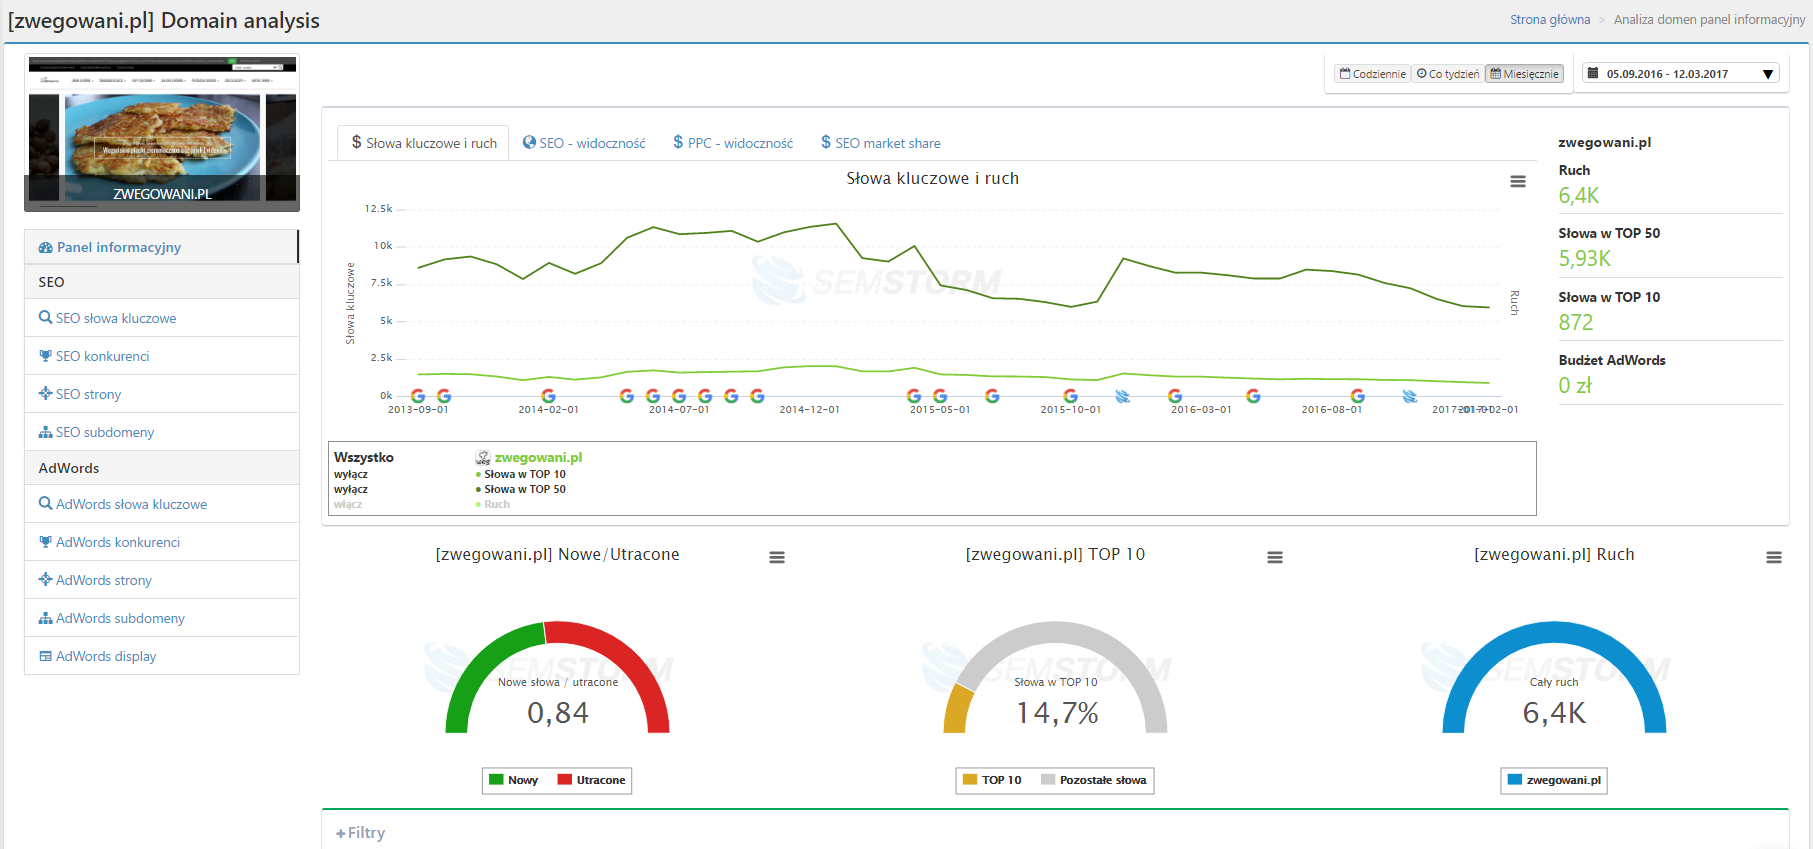Click the calendar icon in the date range box
1813x849 pixels.
(x=1593, y=73)
